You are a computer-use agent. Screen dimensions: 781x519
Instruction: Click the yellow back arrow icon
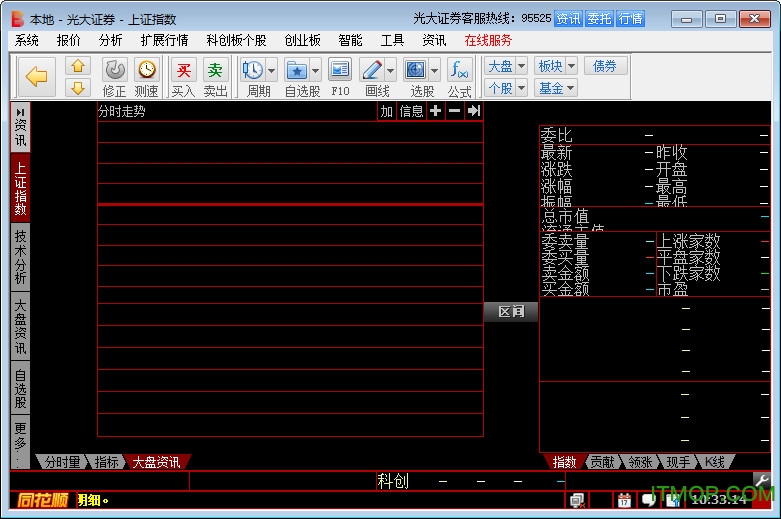tap(37, 76)
